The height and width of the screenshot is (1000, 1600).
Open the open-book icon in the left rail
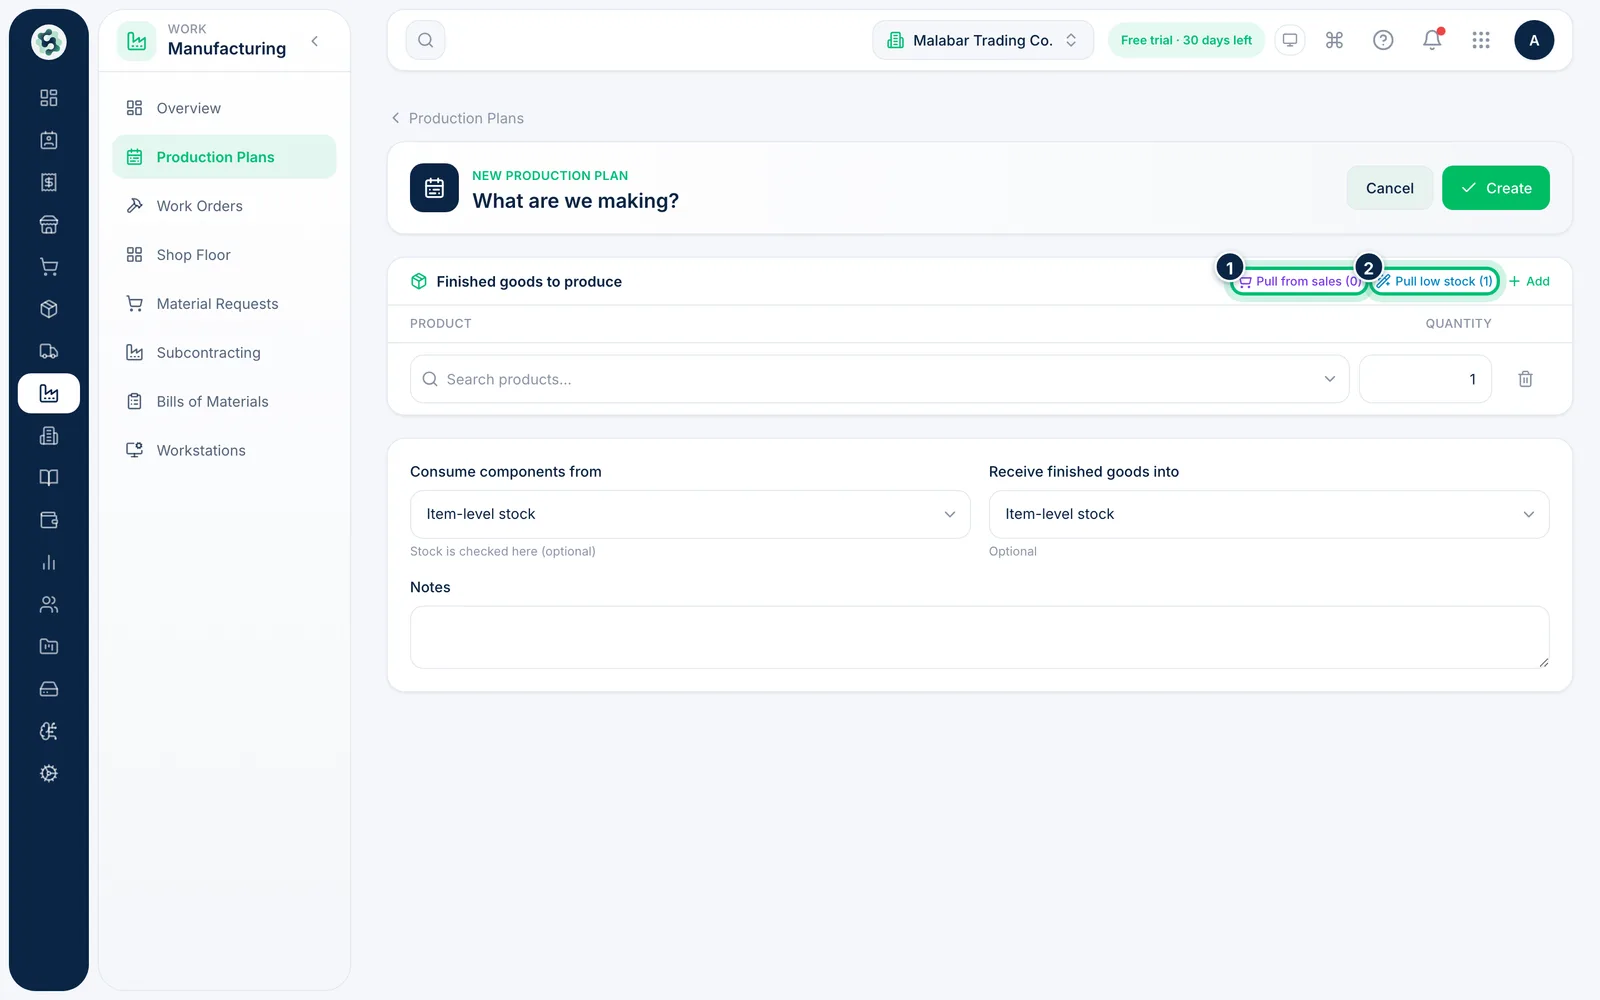(48, 478)
